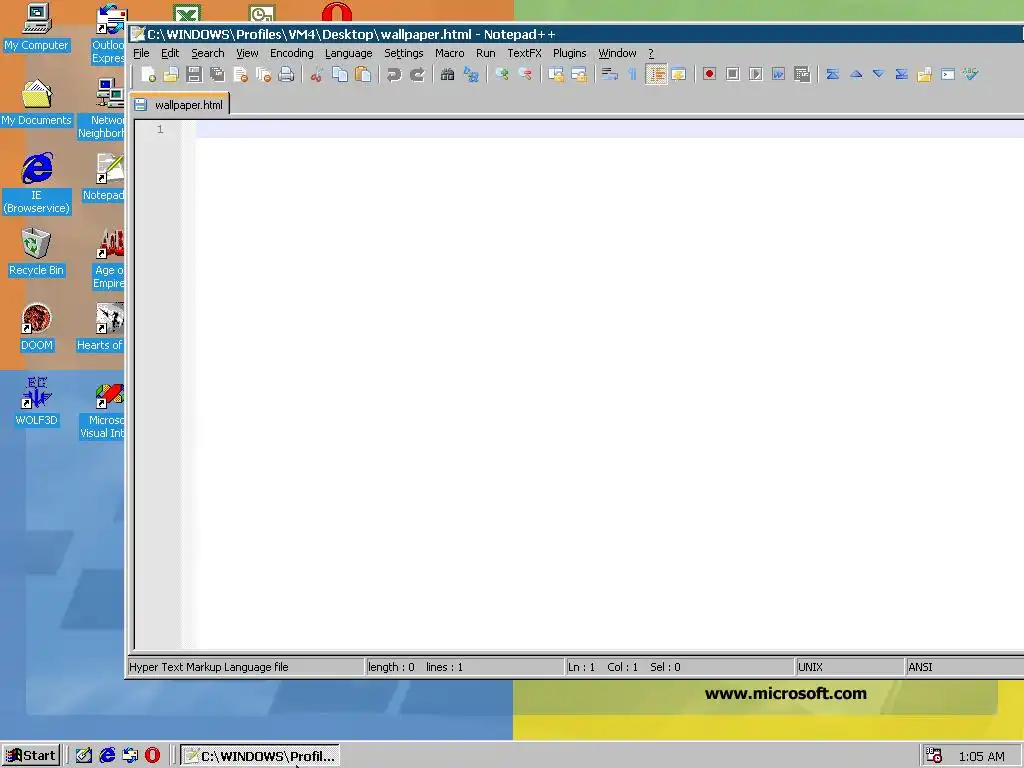Click the Paste clipboard icon
This screenshot has width=1024, height=768.
tap(362, 74)
